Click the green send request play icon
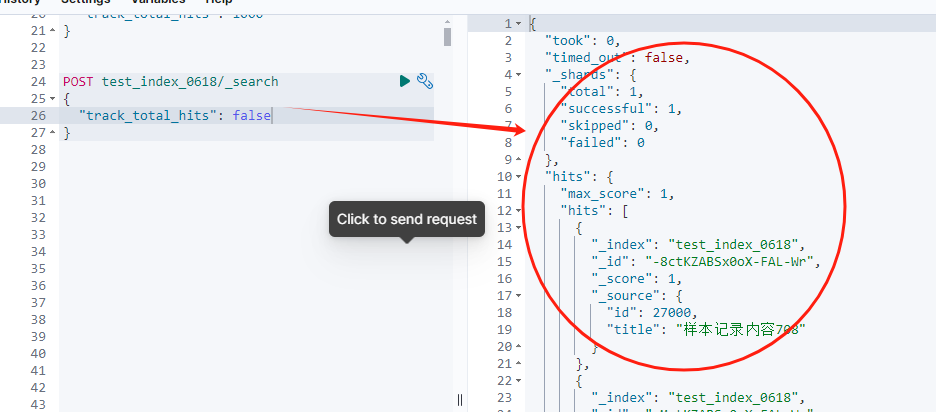936x412 pixels. tap(405, 81)
